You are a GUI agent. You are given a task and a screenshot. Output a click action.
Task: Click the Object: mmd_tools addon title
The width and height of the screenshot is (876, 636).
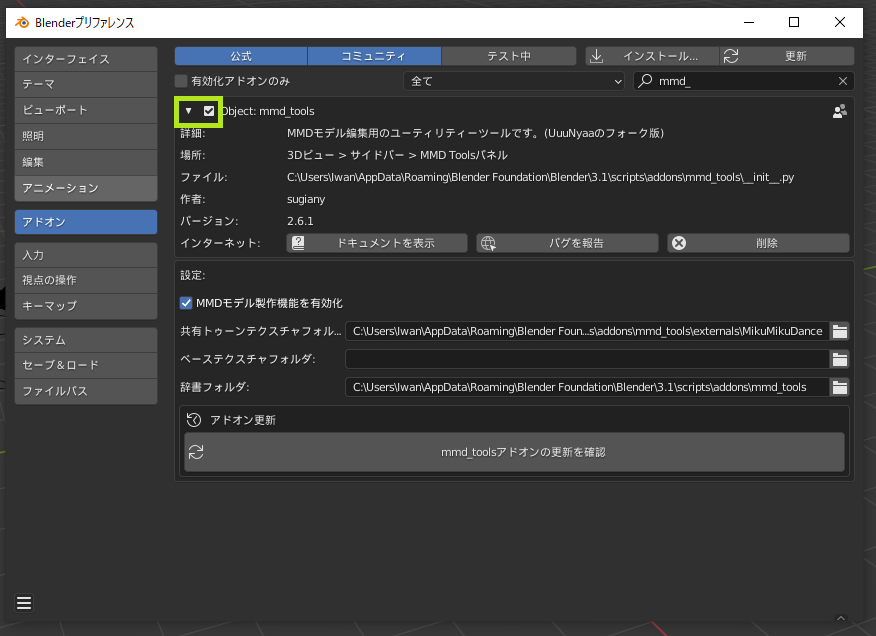tap(269, 111)
